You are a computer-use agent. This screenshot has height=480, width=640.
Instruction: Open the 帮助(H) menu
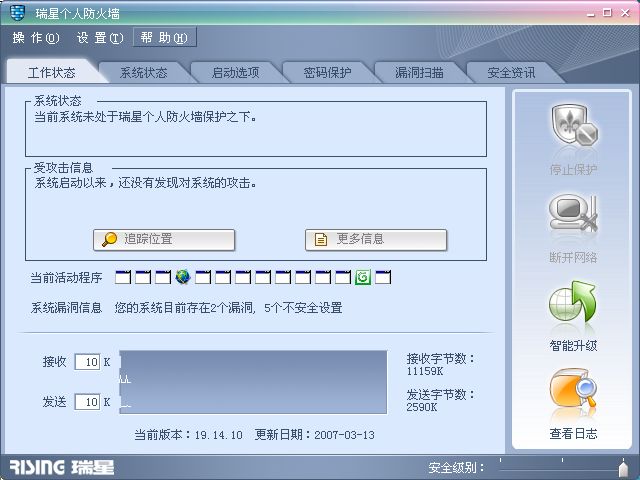pos(164,38)
